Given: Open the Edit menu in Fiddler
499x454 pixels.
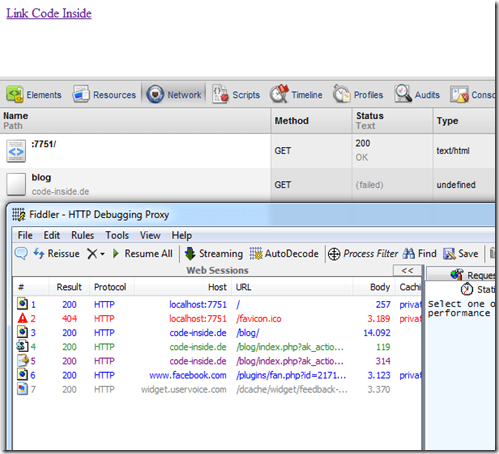Looking at the screenshot, I should coord(52,235).
